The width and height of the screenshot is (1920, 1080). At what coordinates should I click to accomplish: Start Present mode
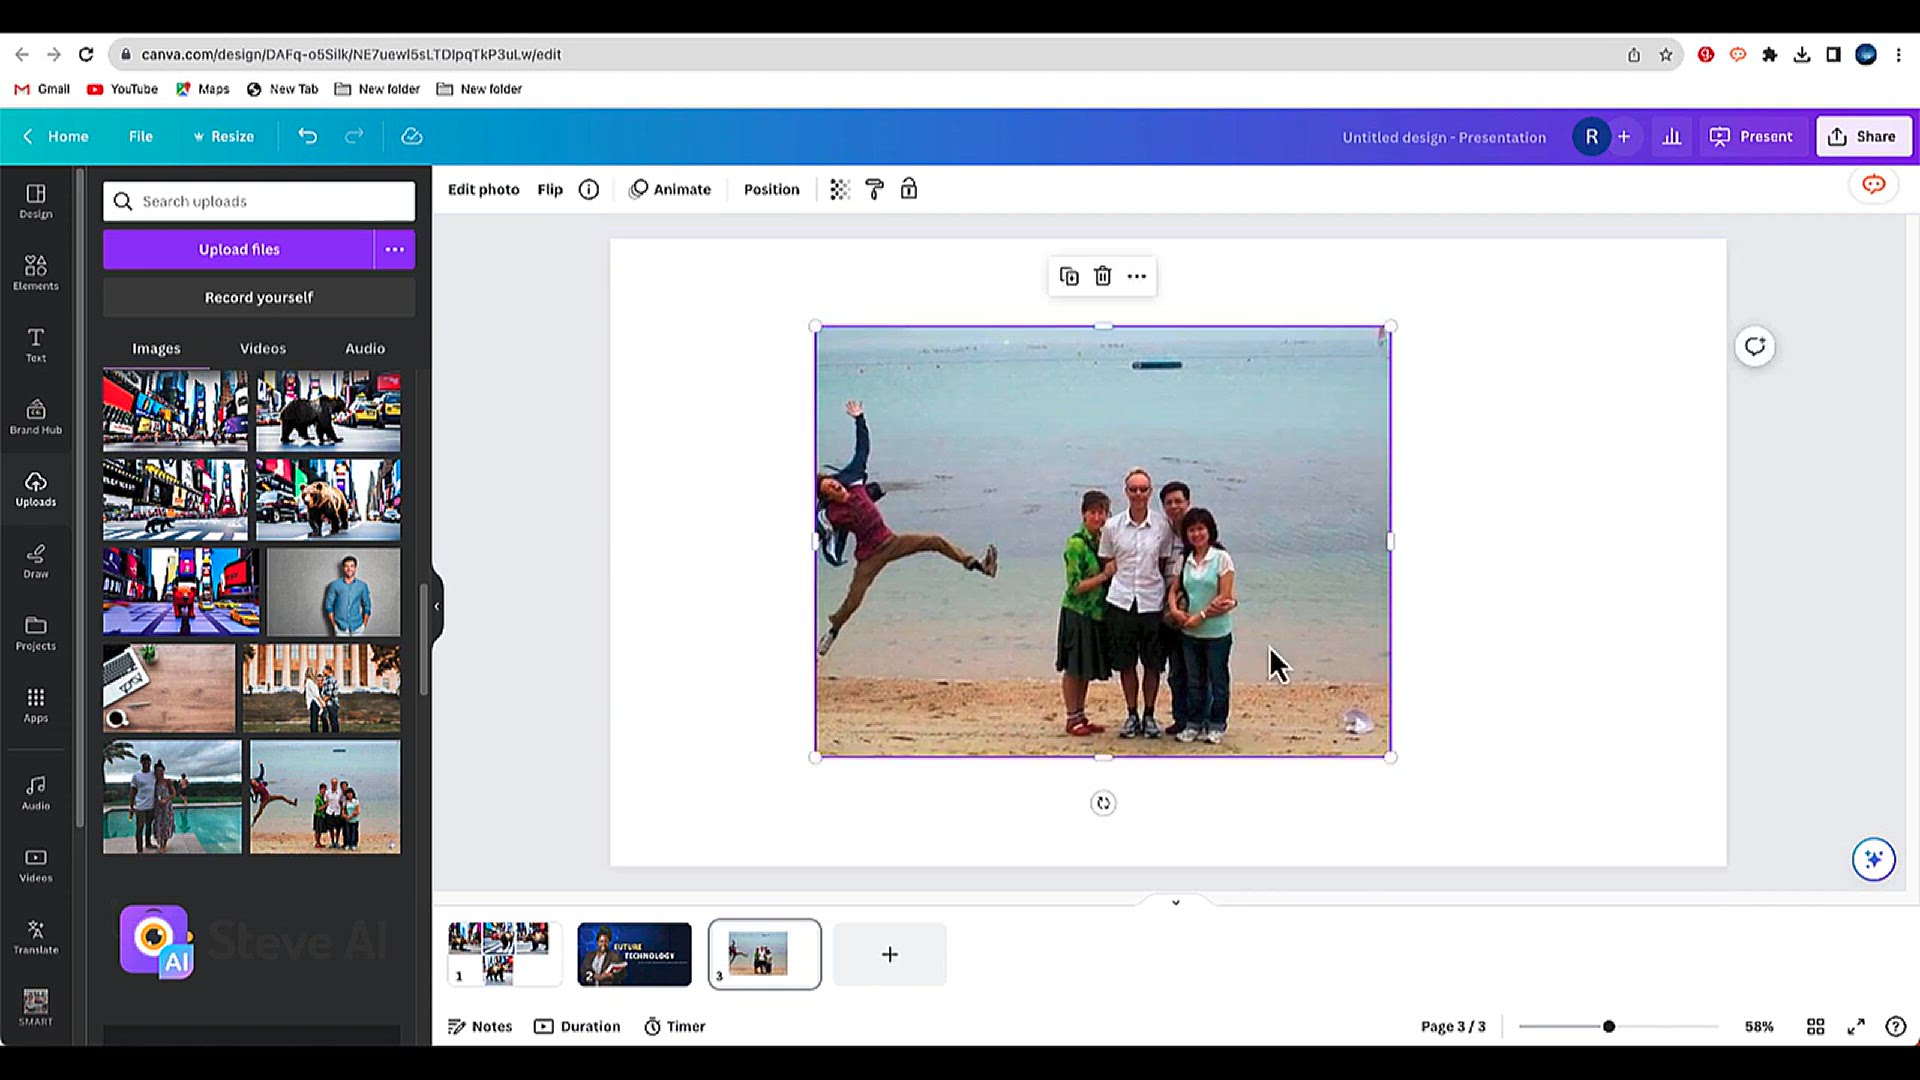(1751, 136)
